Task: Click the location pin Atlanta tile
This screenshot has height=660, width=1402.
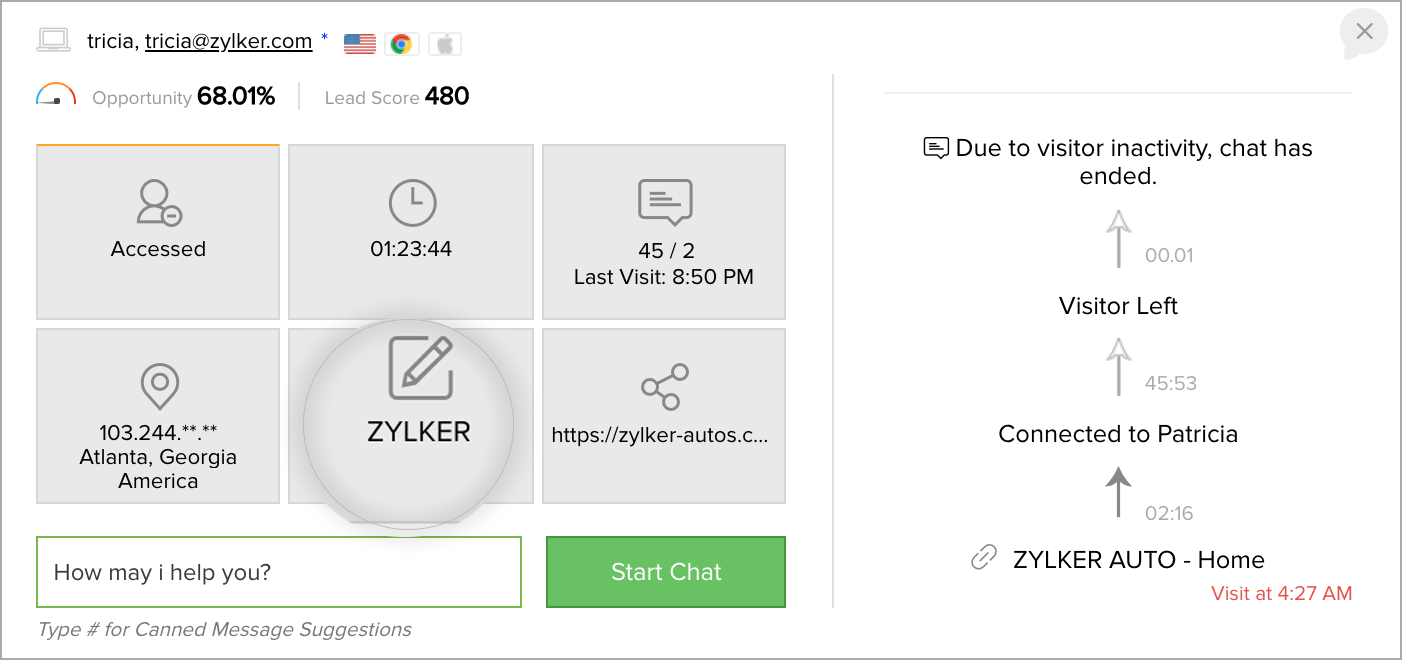Action: [x=158, y=416]
